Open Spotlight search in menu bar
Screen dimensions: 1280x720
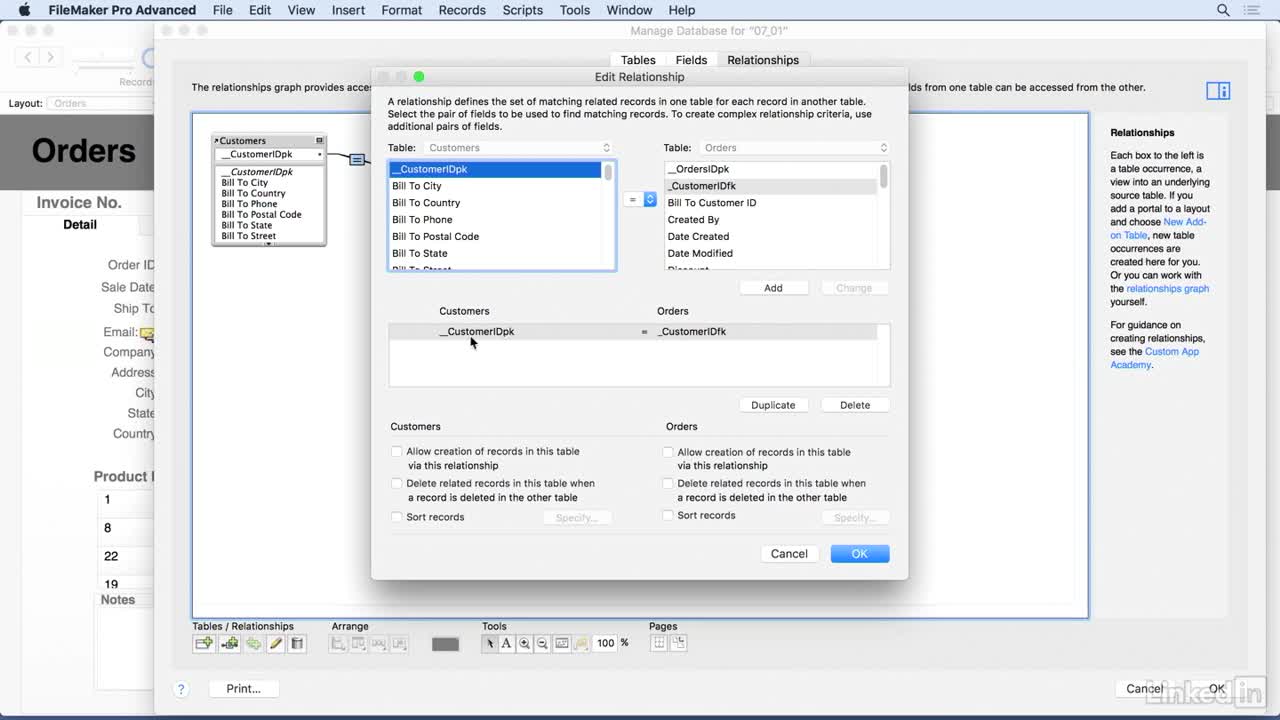pyautogui.click(x=1223, y=10)
